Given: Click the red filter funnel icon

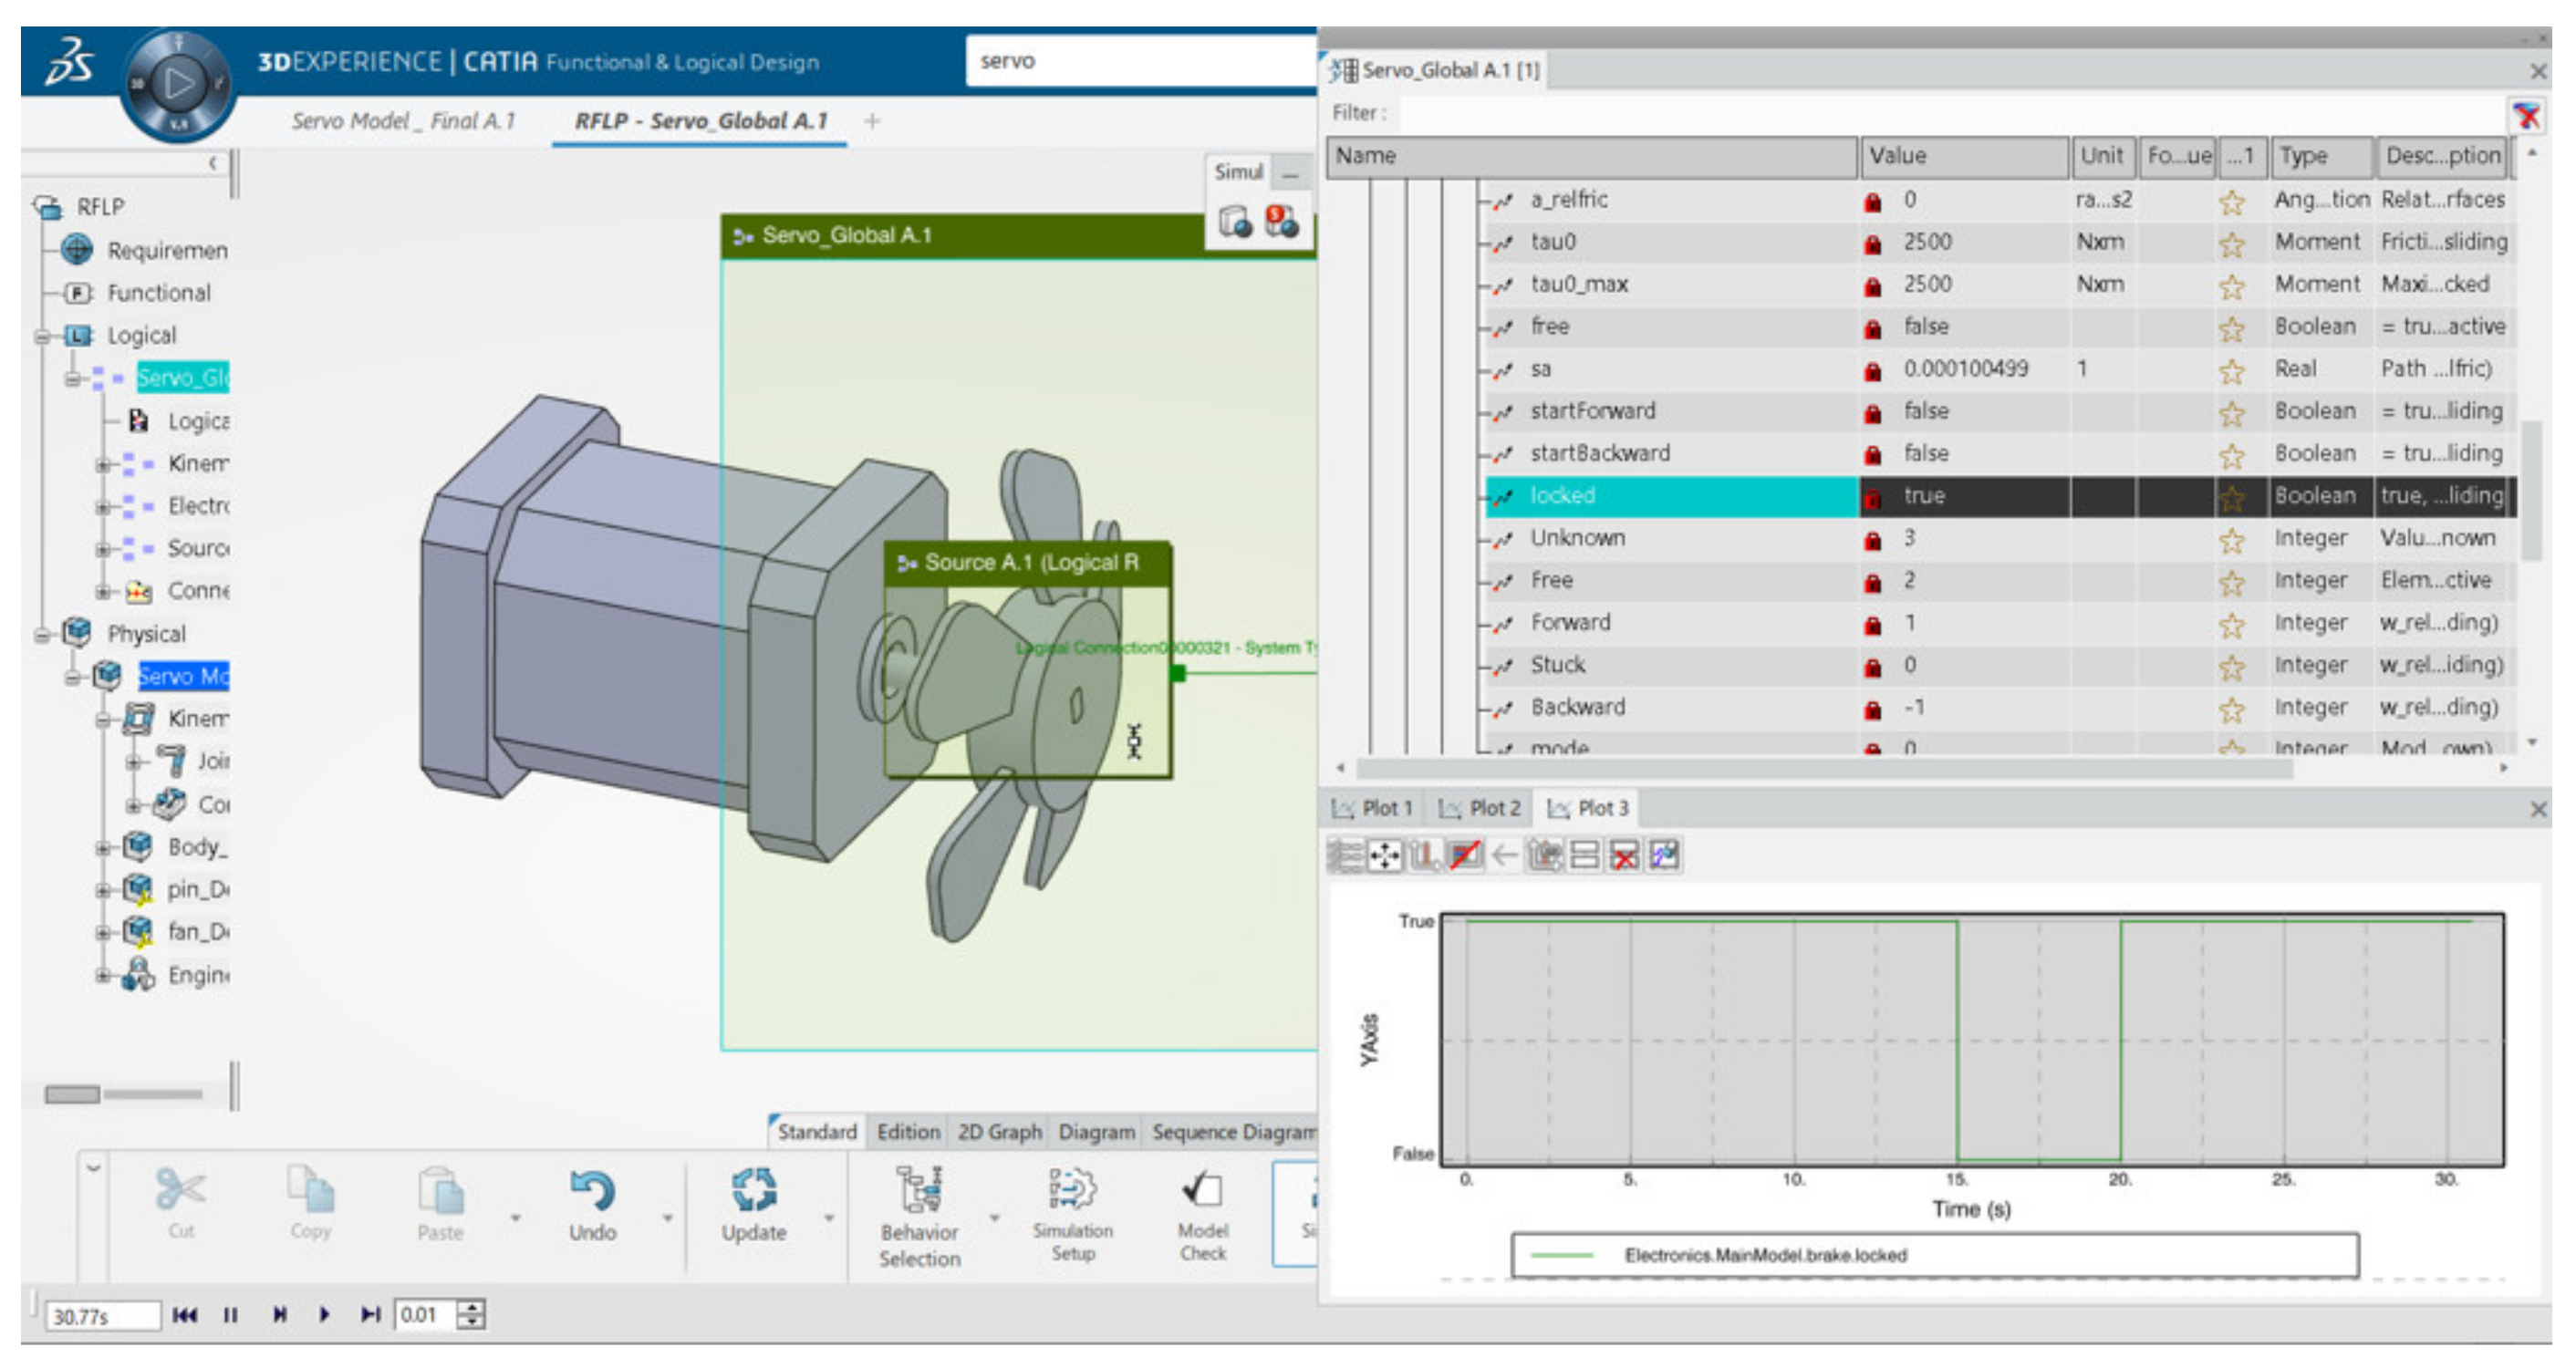Looking at the screenshot, I should click(2526, 115).
